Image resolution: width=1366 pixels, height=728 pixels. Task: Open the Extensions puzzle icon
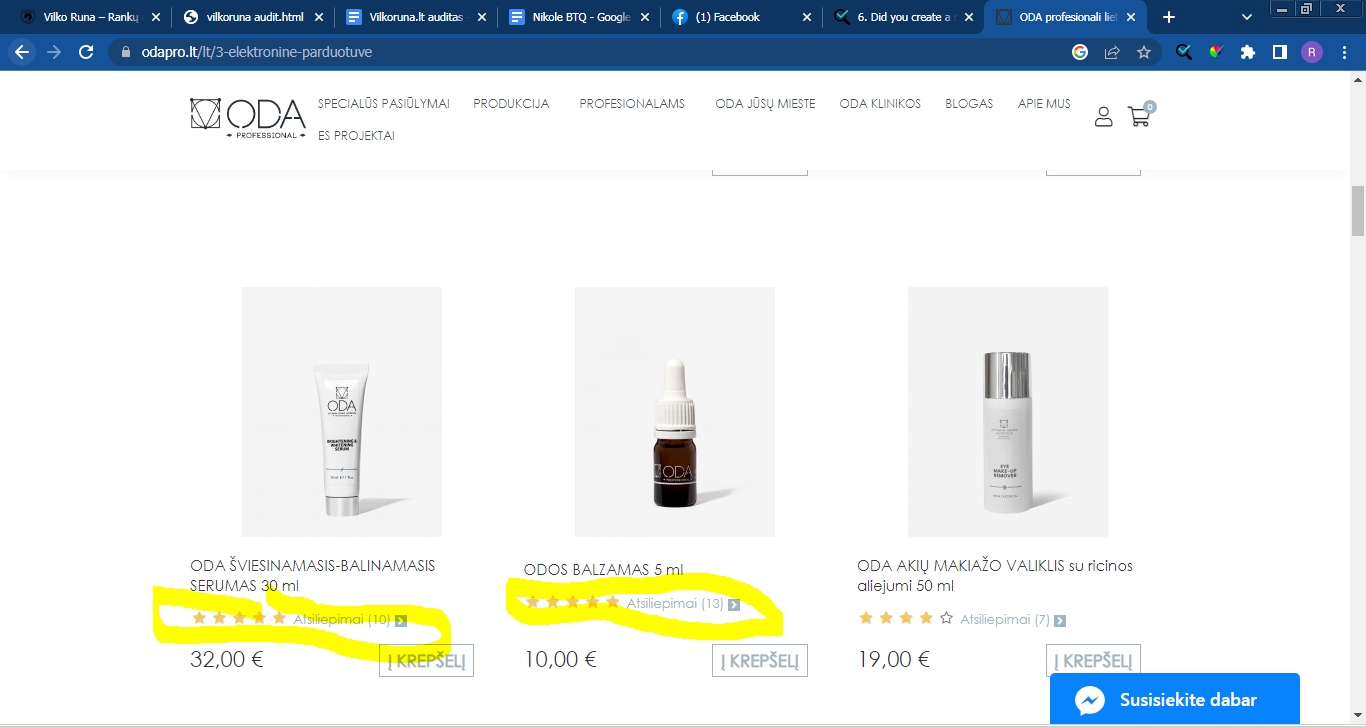1247,52
